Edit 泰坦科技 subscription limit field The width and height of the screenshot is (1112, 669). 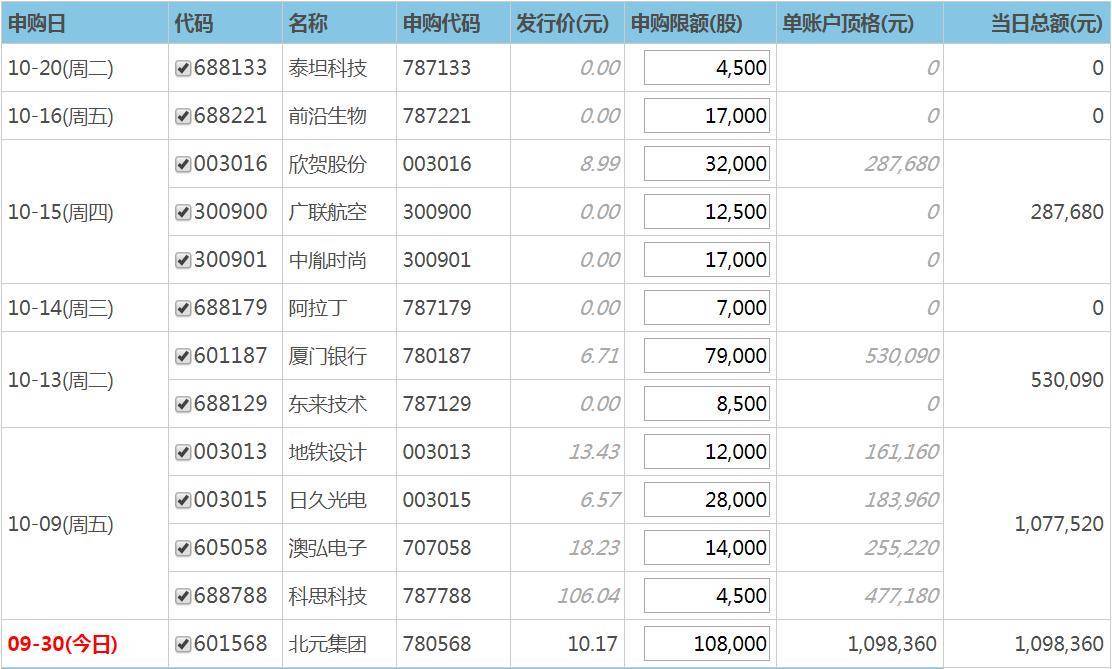707,67
